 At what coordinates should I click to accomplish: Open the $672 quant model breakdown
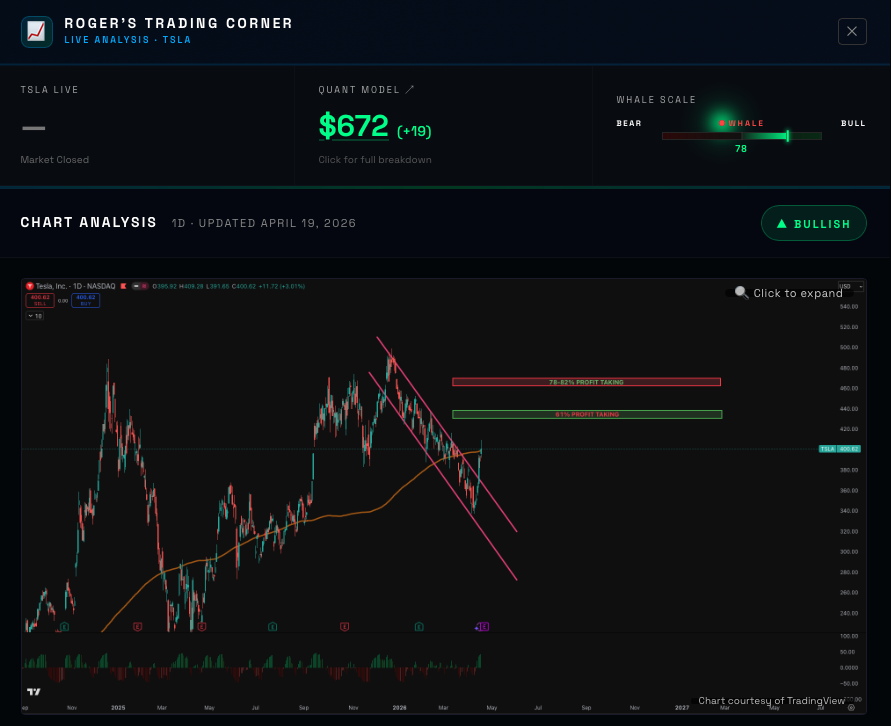[353, 126]
